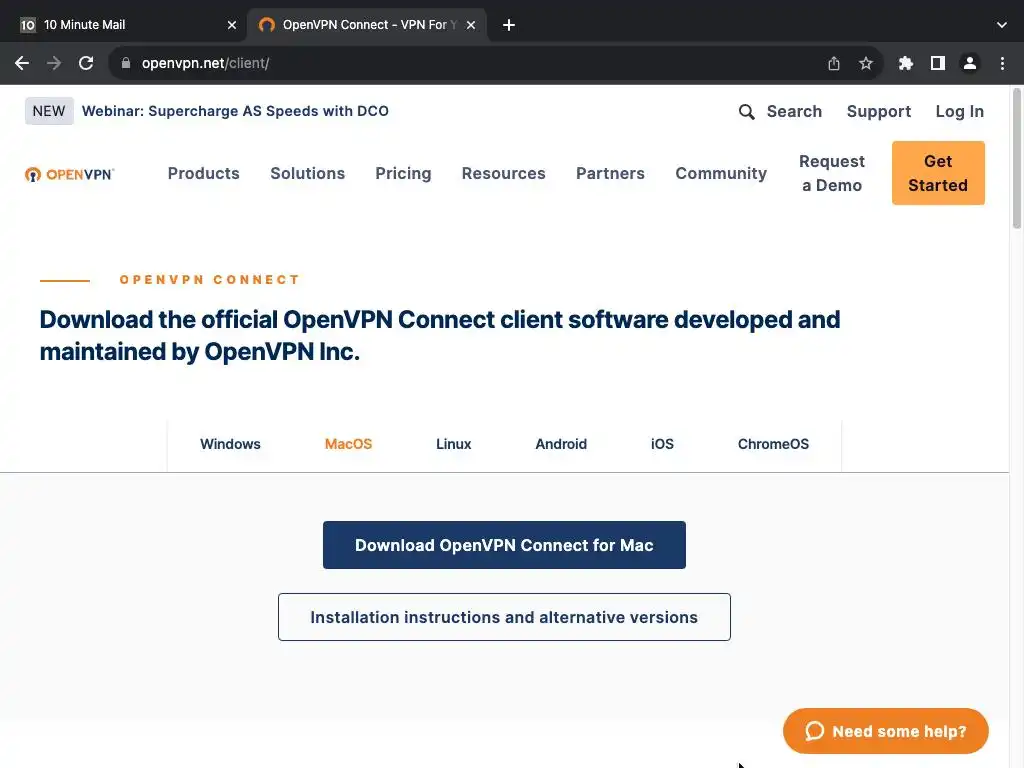1024x768 pixels.
Task: Open the Resources menu
Action: pyautogui.click(x=504, y=173)
